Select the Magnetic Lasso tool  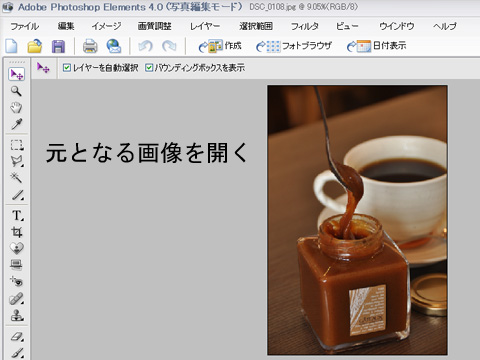[x=17, y=161]
